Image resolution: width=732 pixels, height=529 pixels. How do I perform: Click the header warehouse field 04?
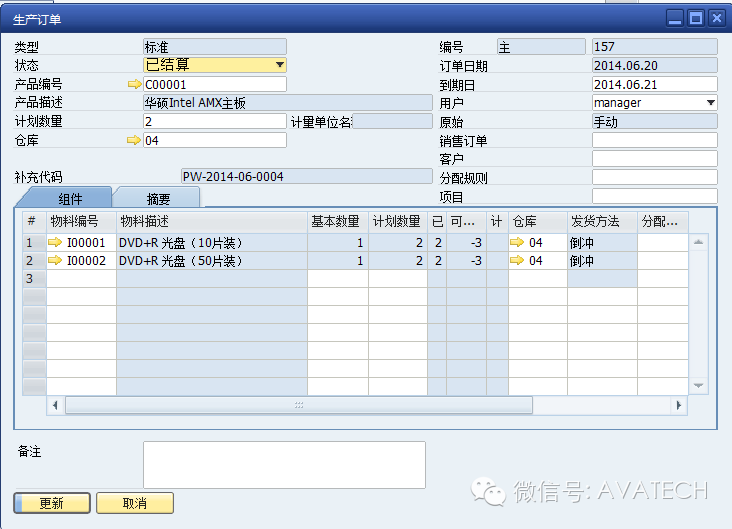pyautogui.click(x=215, y=140)
